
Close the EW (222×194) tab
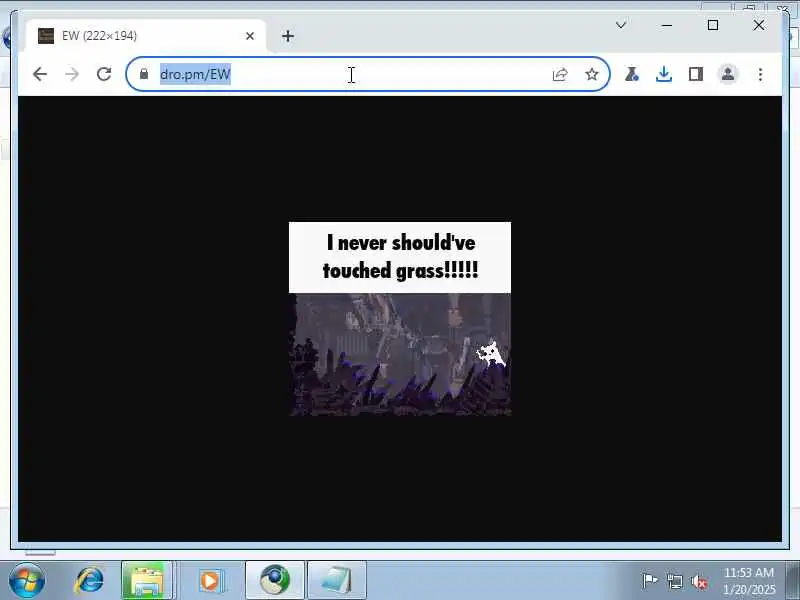point(250,36)
